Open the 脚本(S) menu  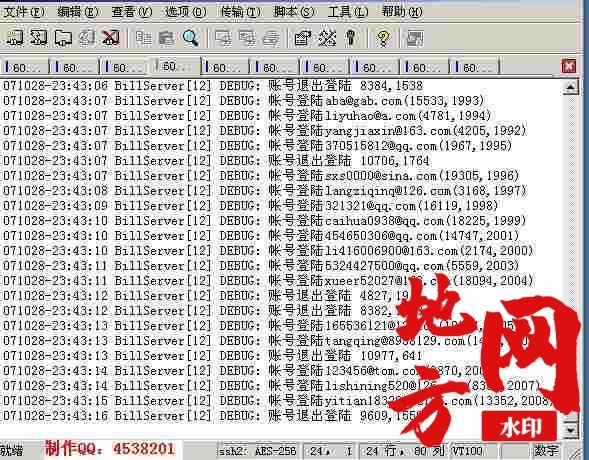[294, 12]
